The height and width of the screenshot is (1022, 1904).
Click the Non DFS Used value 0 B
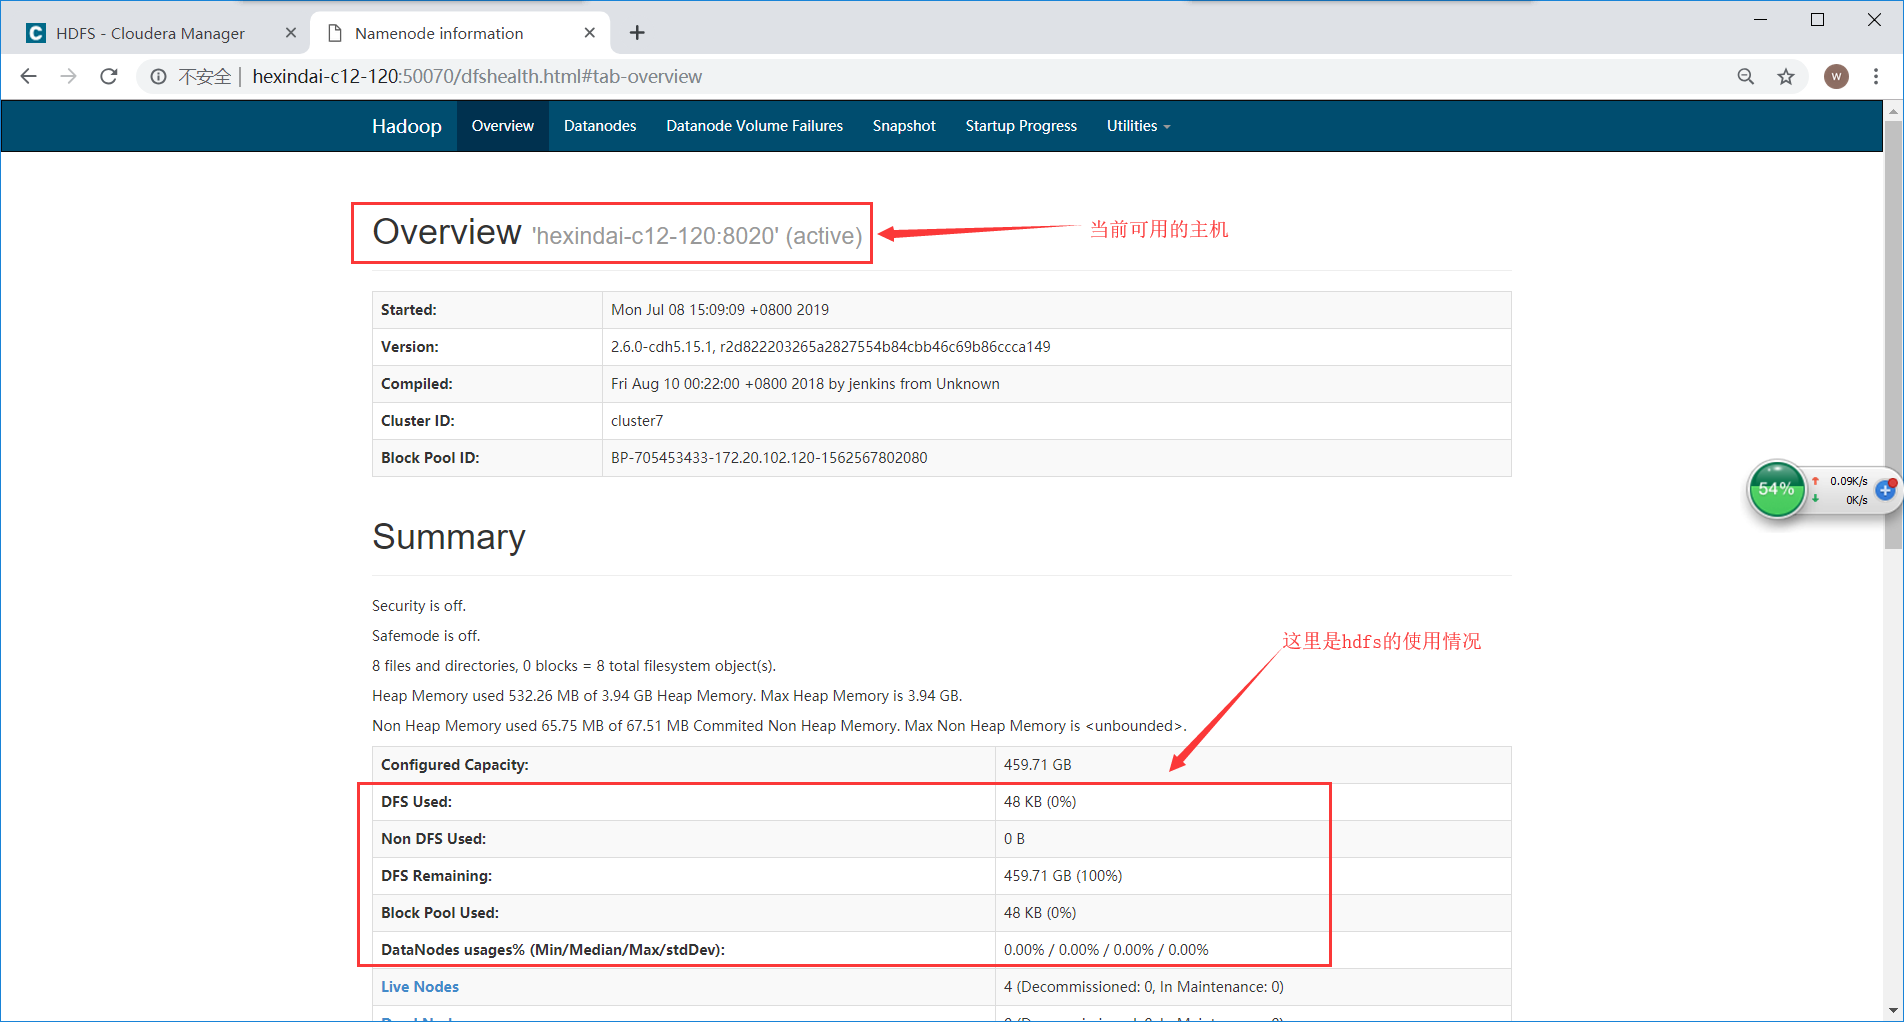[1014, 839]
